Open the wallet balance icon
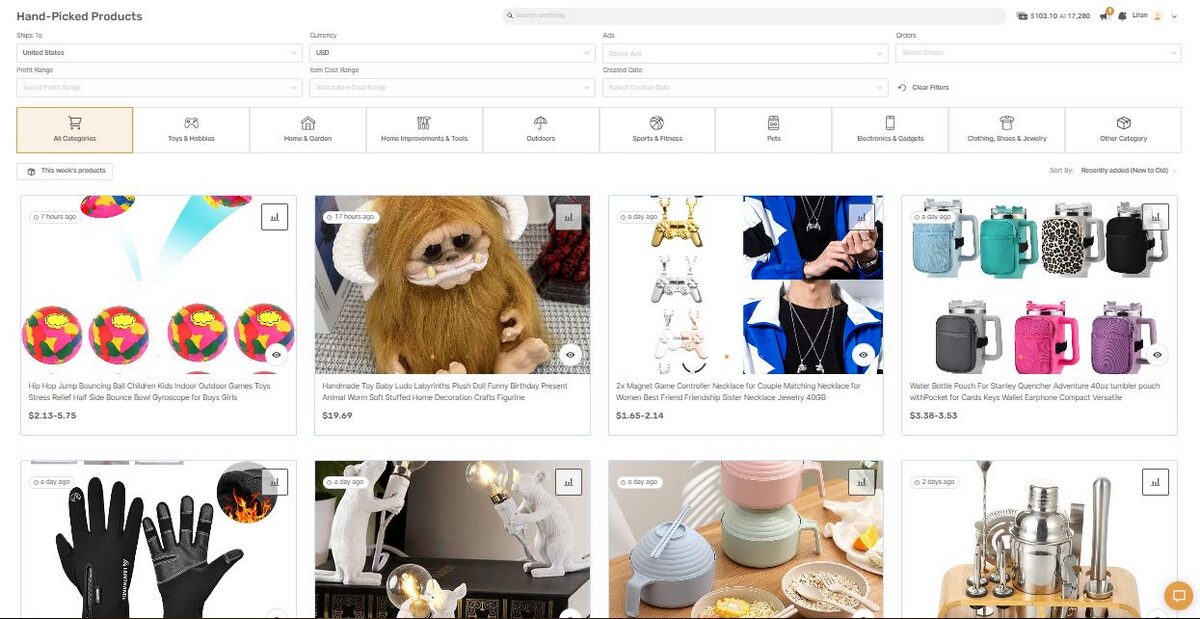Image resolution: width=1200 pixels, height=619 pixels. click(1022, 16)
